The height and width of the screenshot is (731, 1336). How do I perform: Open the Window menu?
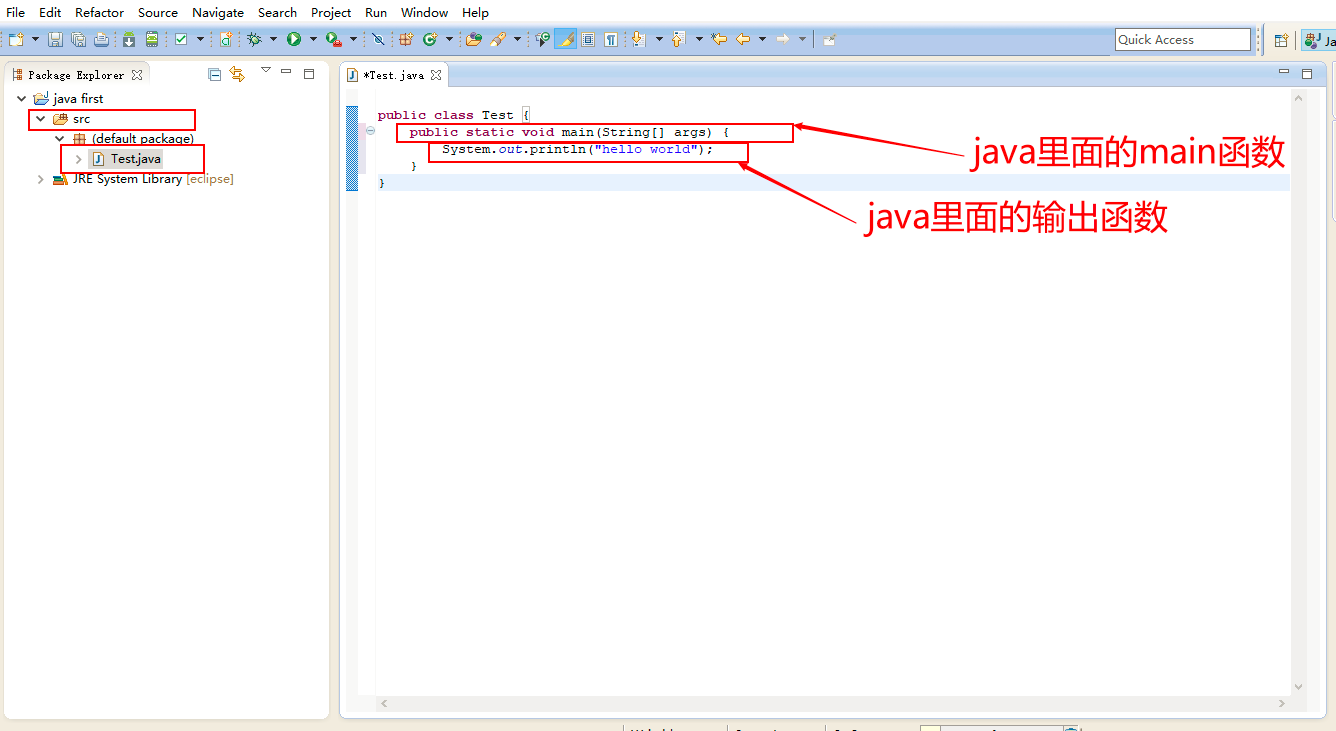point(424,12)
